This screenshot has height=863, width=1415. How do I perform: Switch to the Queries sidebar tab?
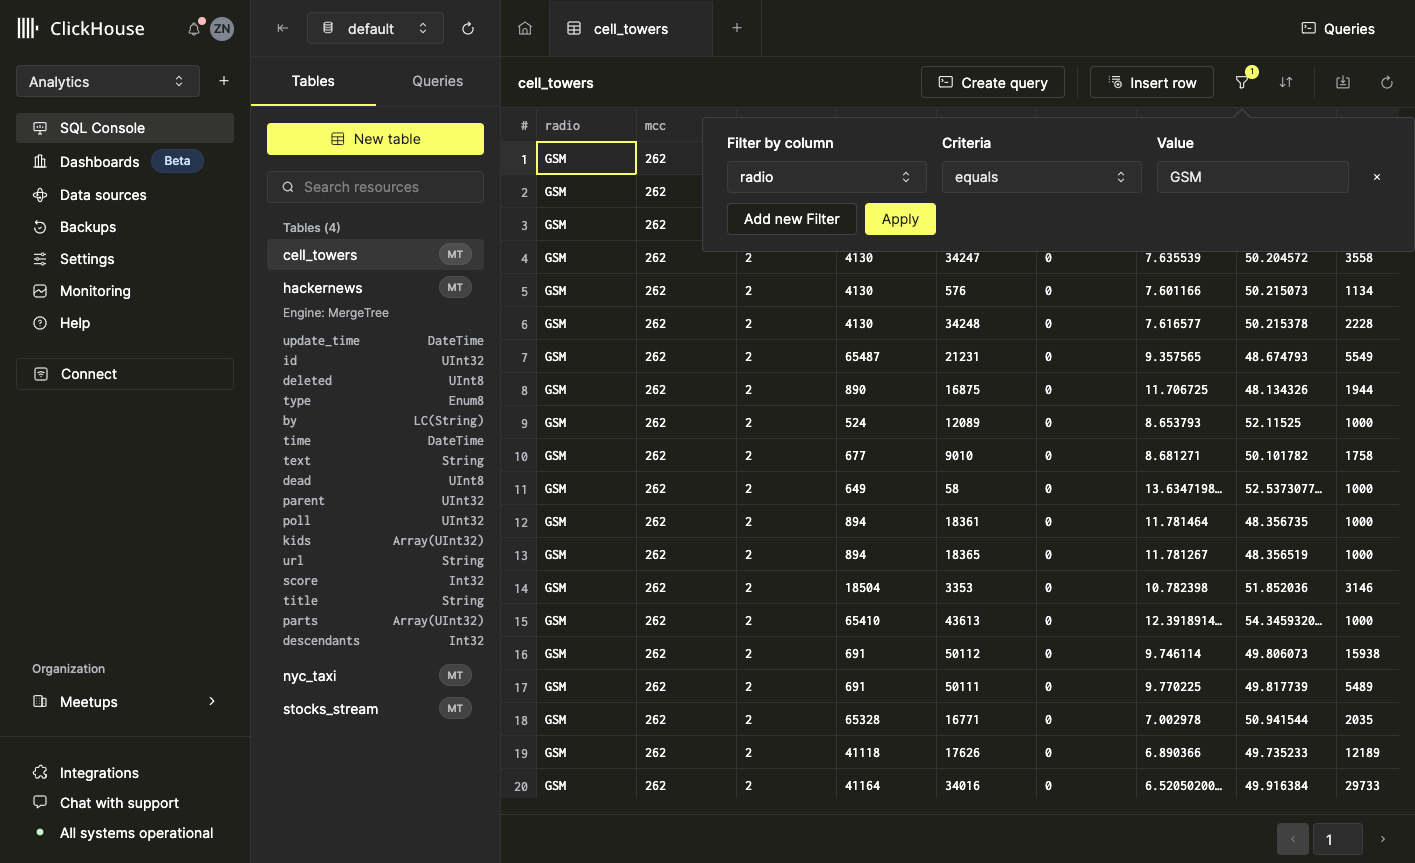[437, 81]
